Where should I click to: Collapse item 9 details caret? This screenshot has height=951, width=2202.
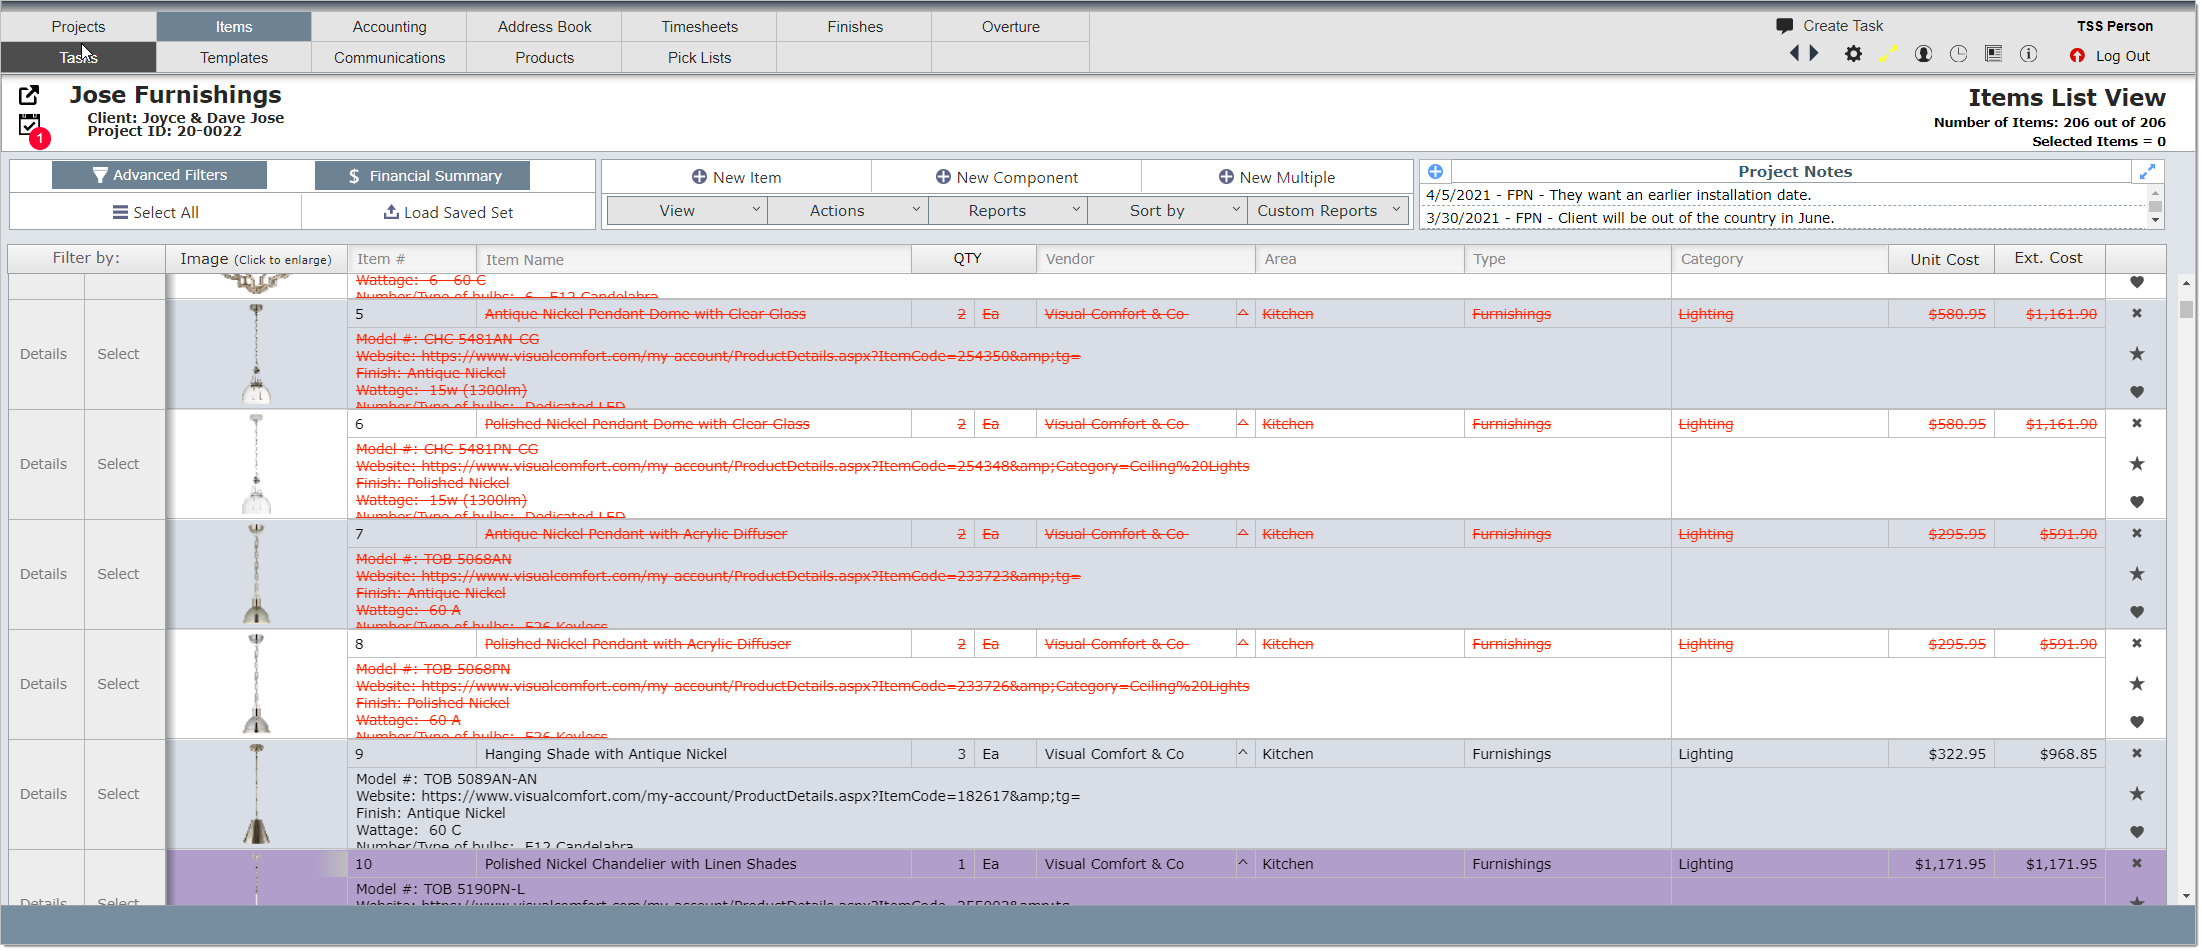(x=1243, y=754)
